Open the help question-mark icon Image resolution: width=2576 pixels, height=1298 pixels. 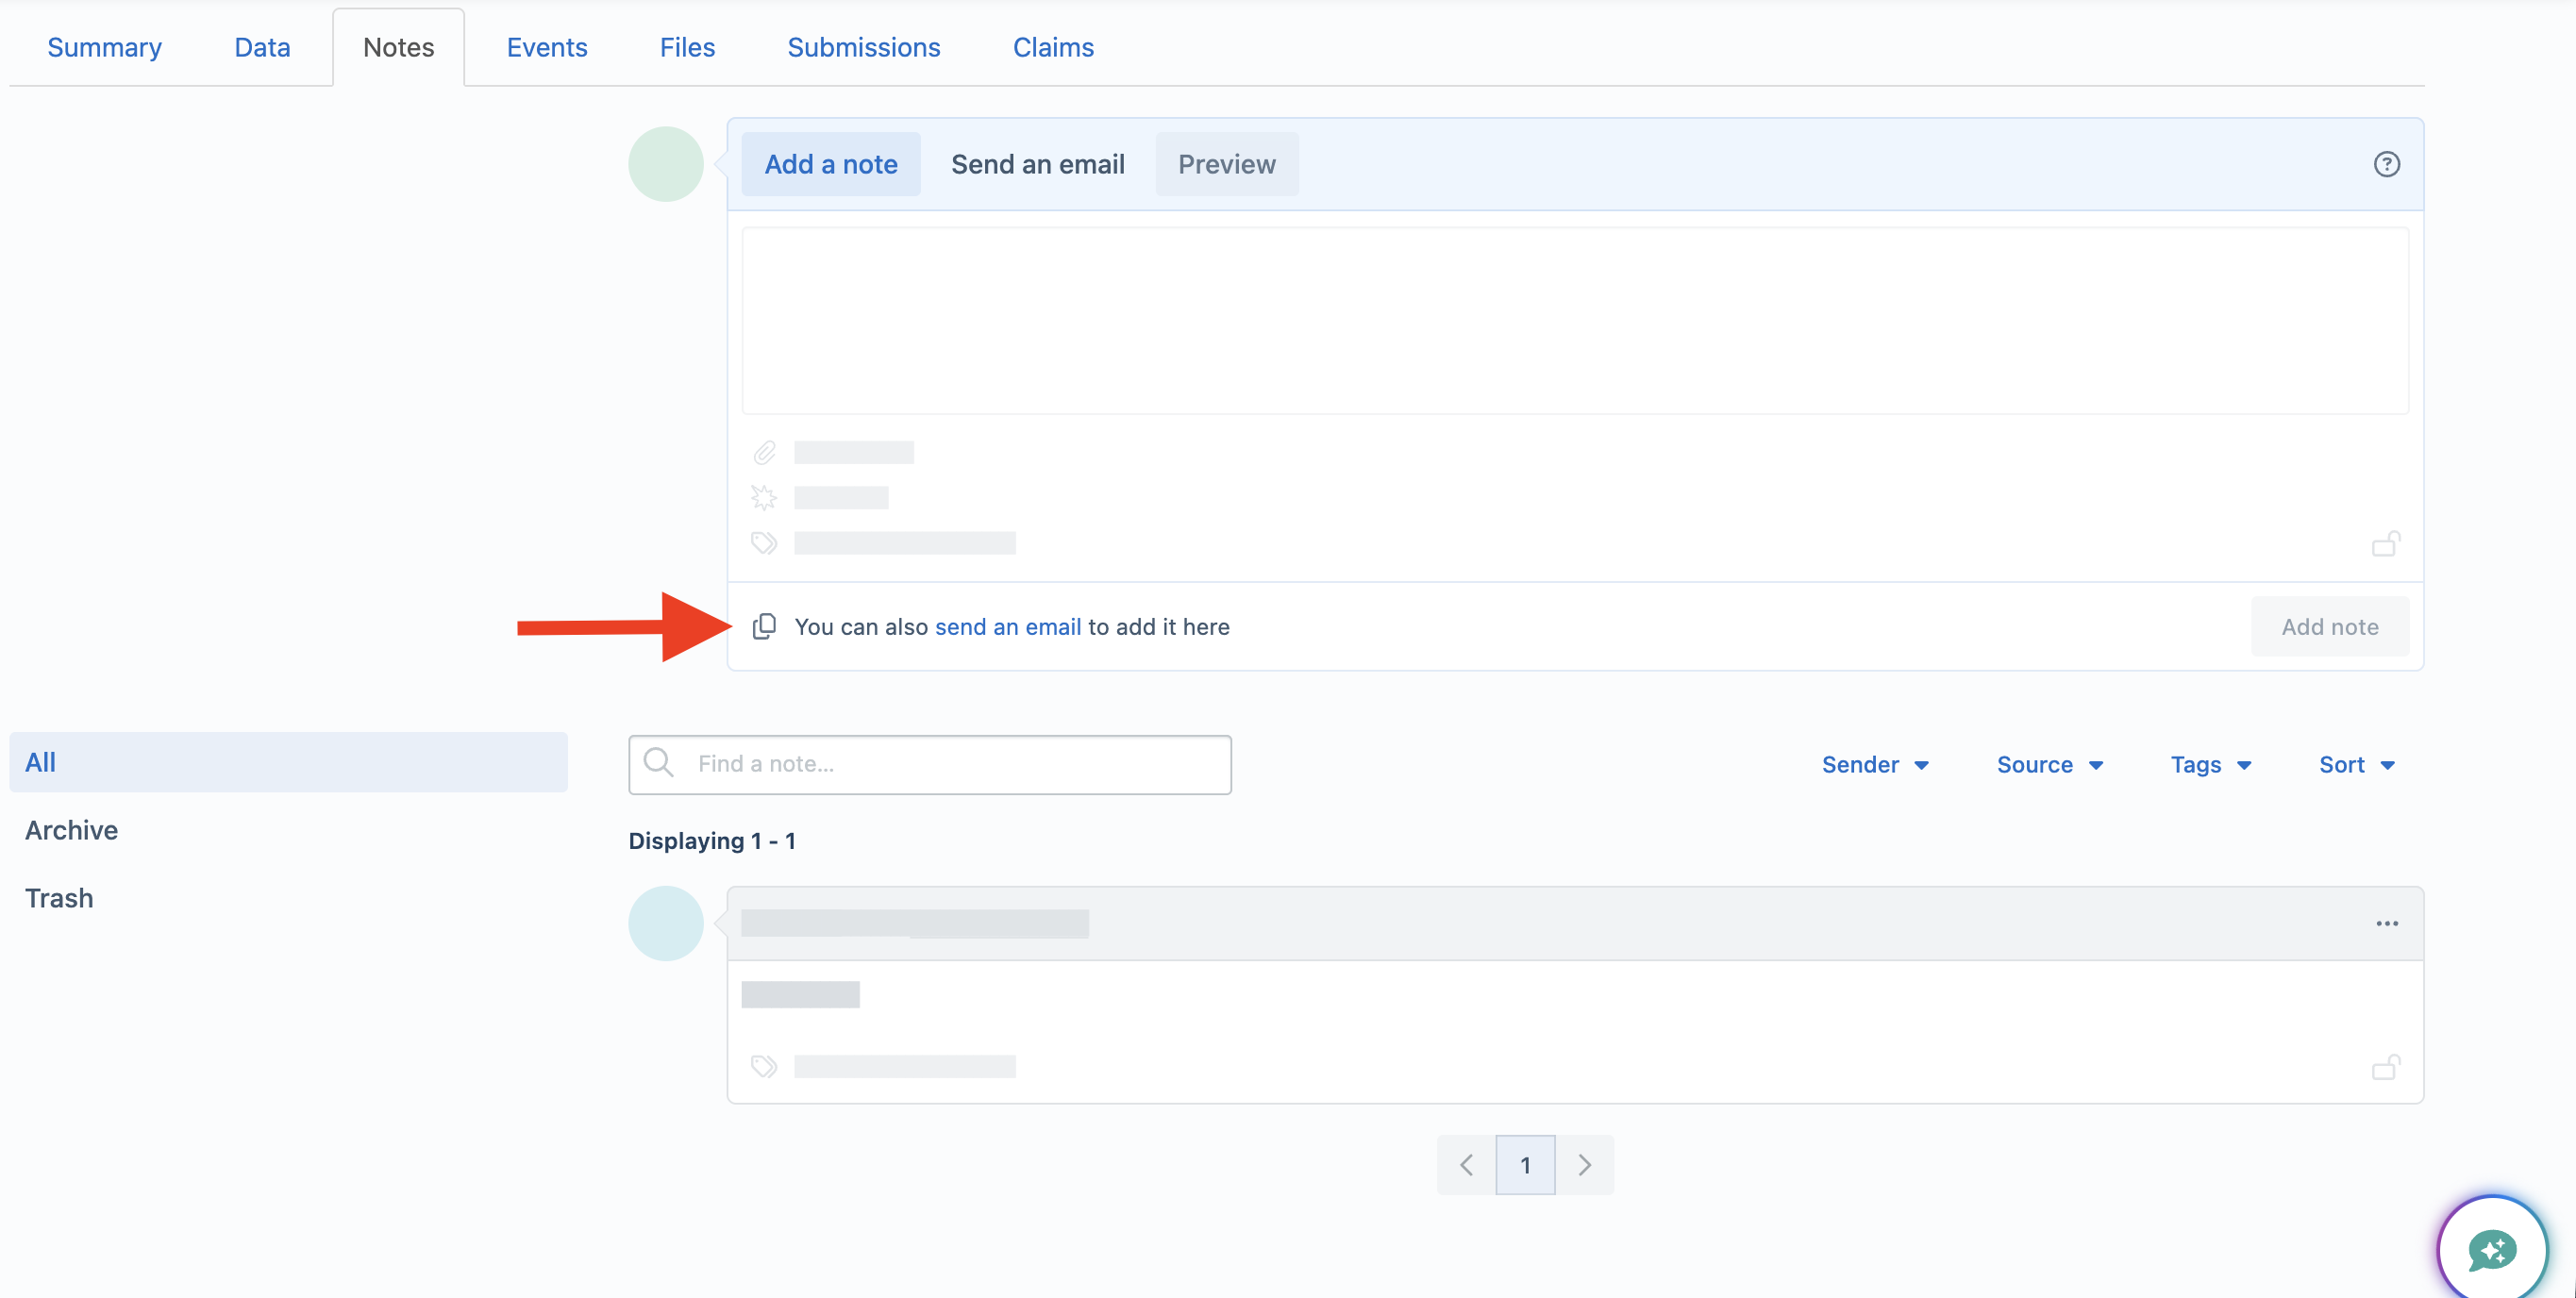click(2386, 164)
